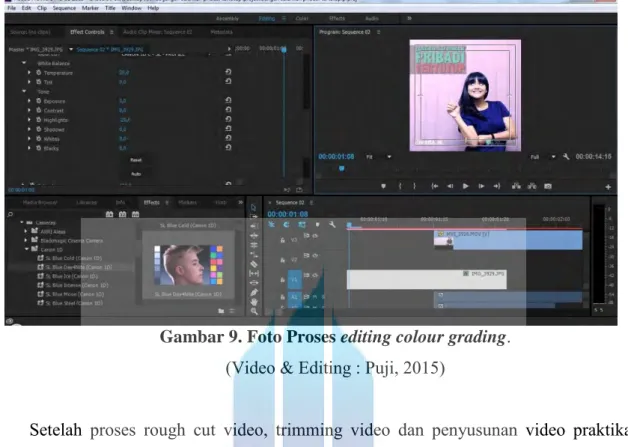Expand the ARRI Alexa presets folder
This screenshot has width=628, height=447.
[26, 231]
